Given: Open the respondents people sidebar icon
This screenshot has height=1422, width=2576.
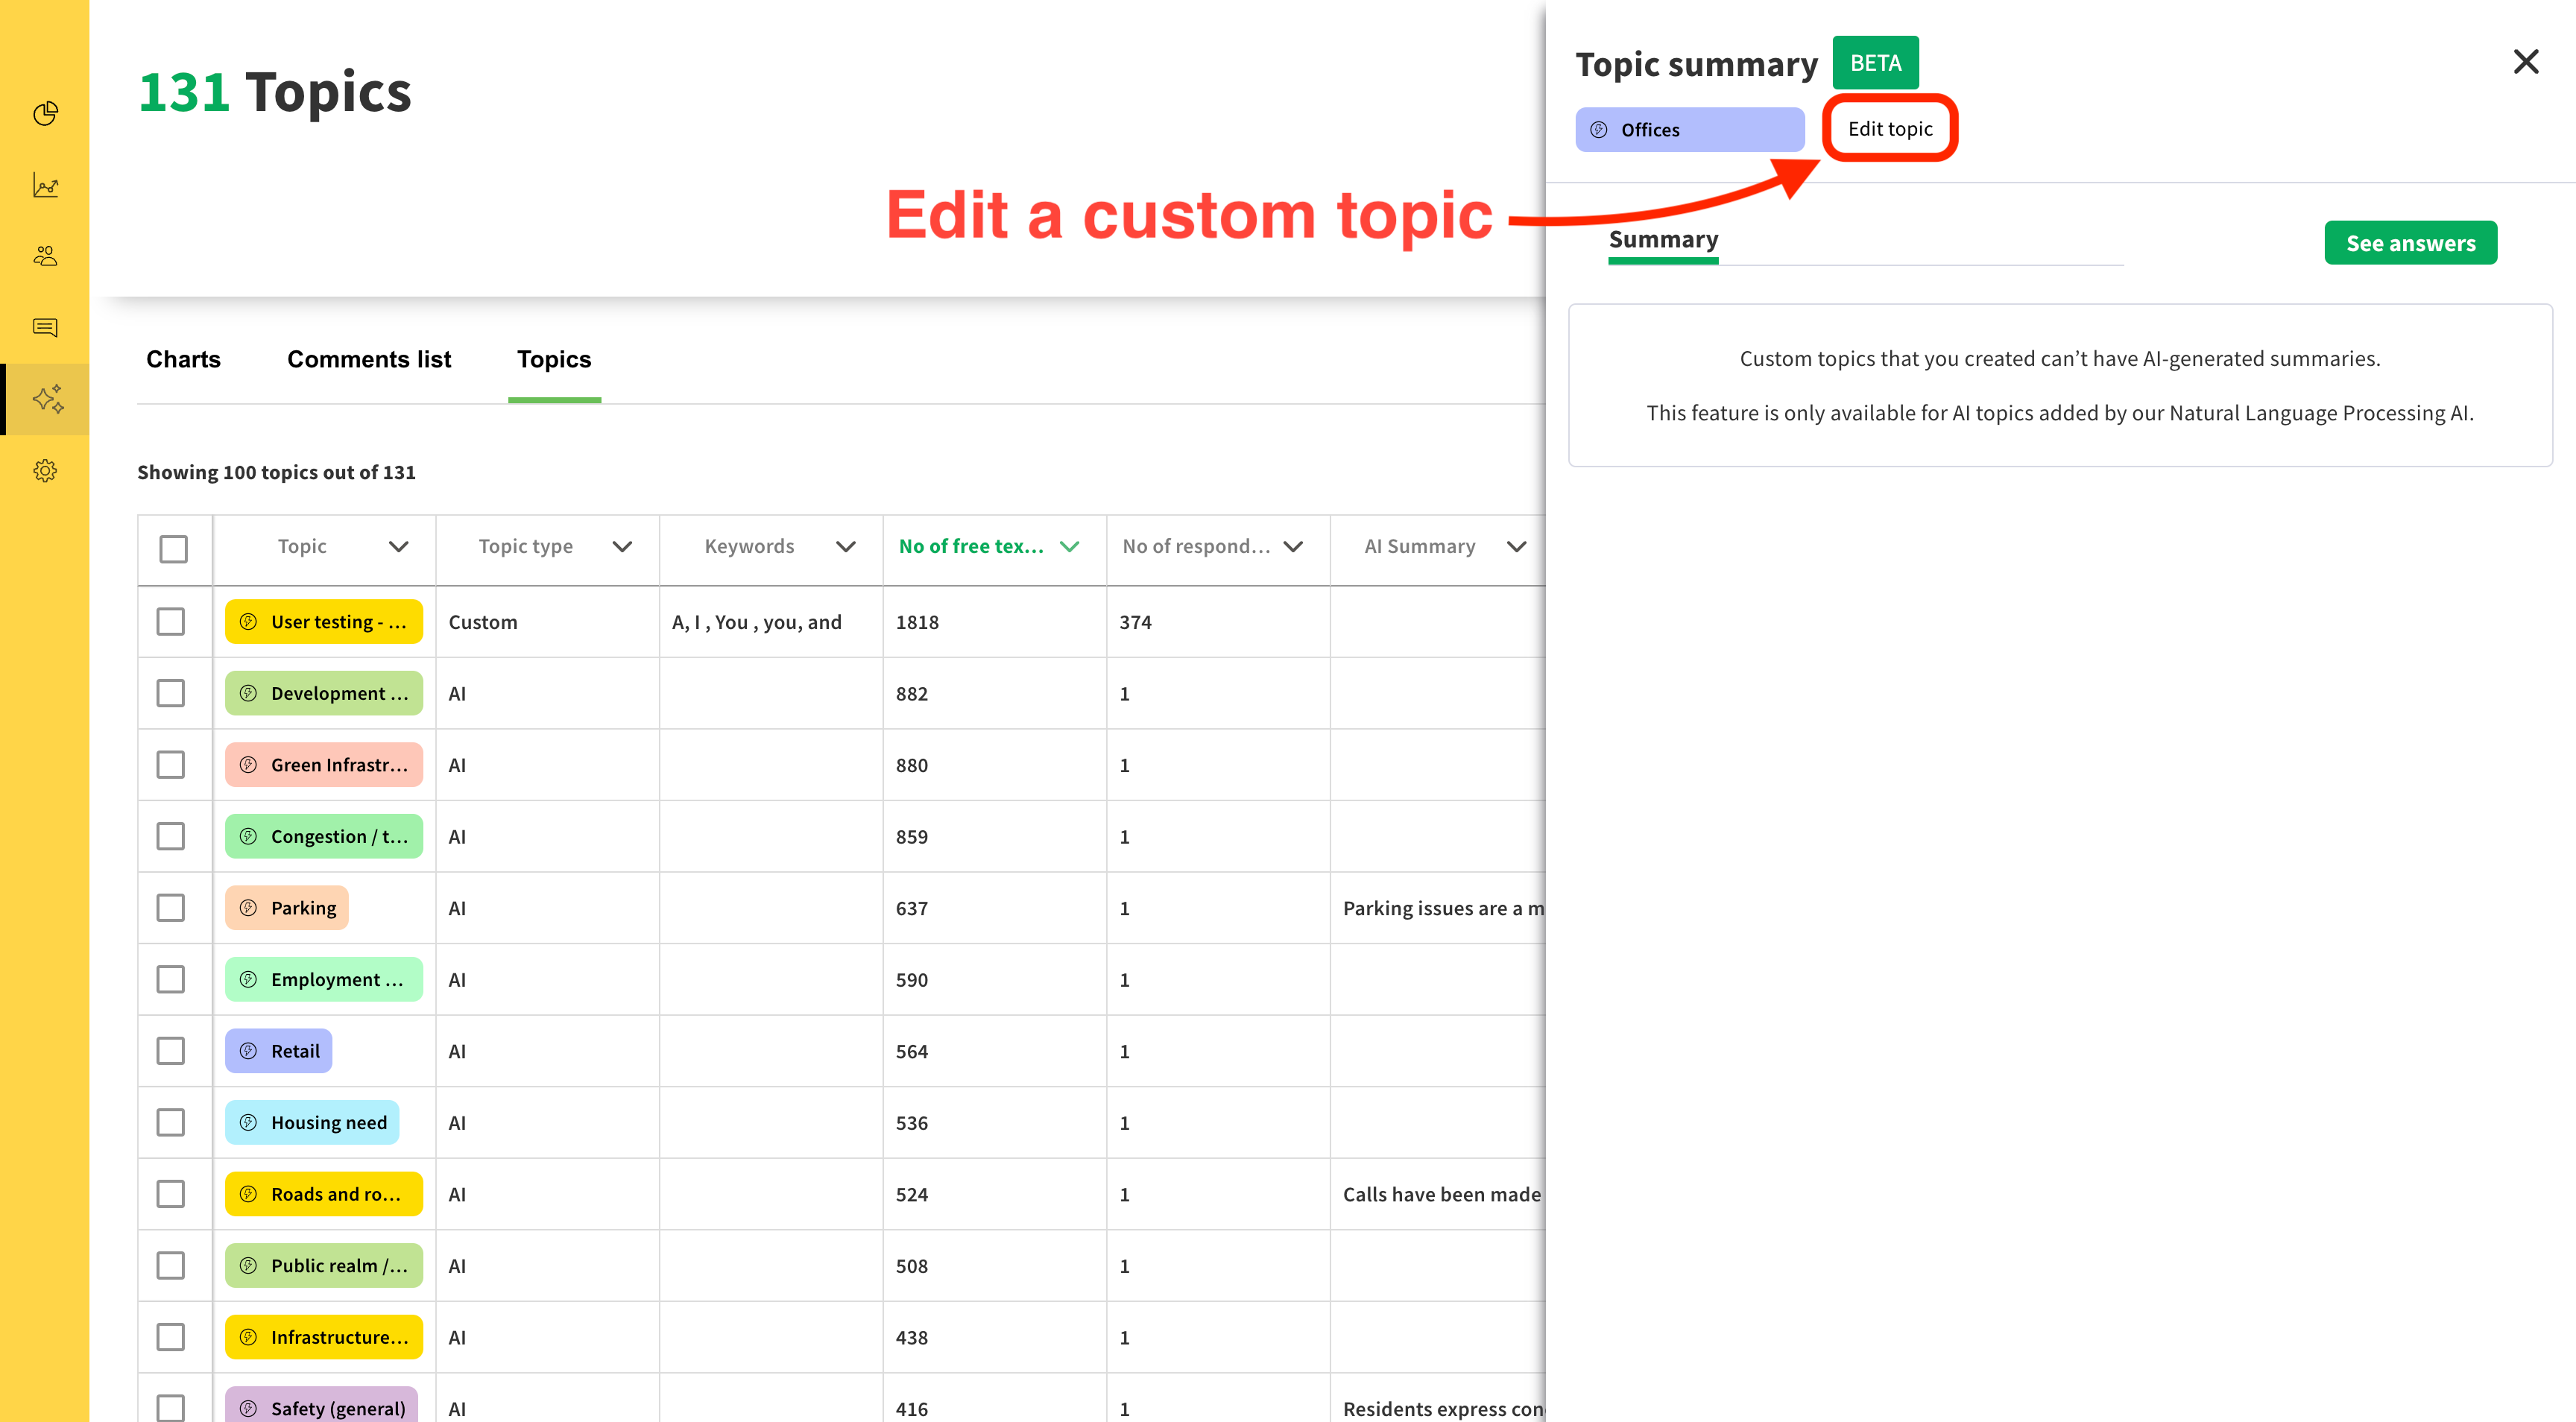Looking at the screenshot, I should 45,256.
